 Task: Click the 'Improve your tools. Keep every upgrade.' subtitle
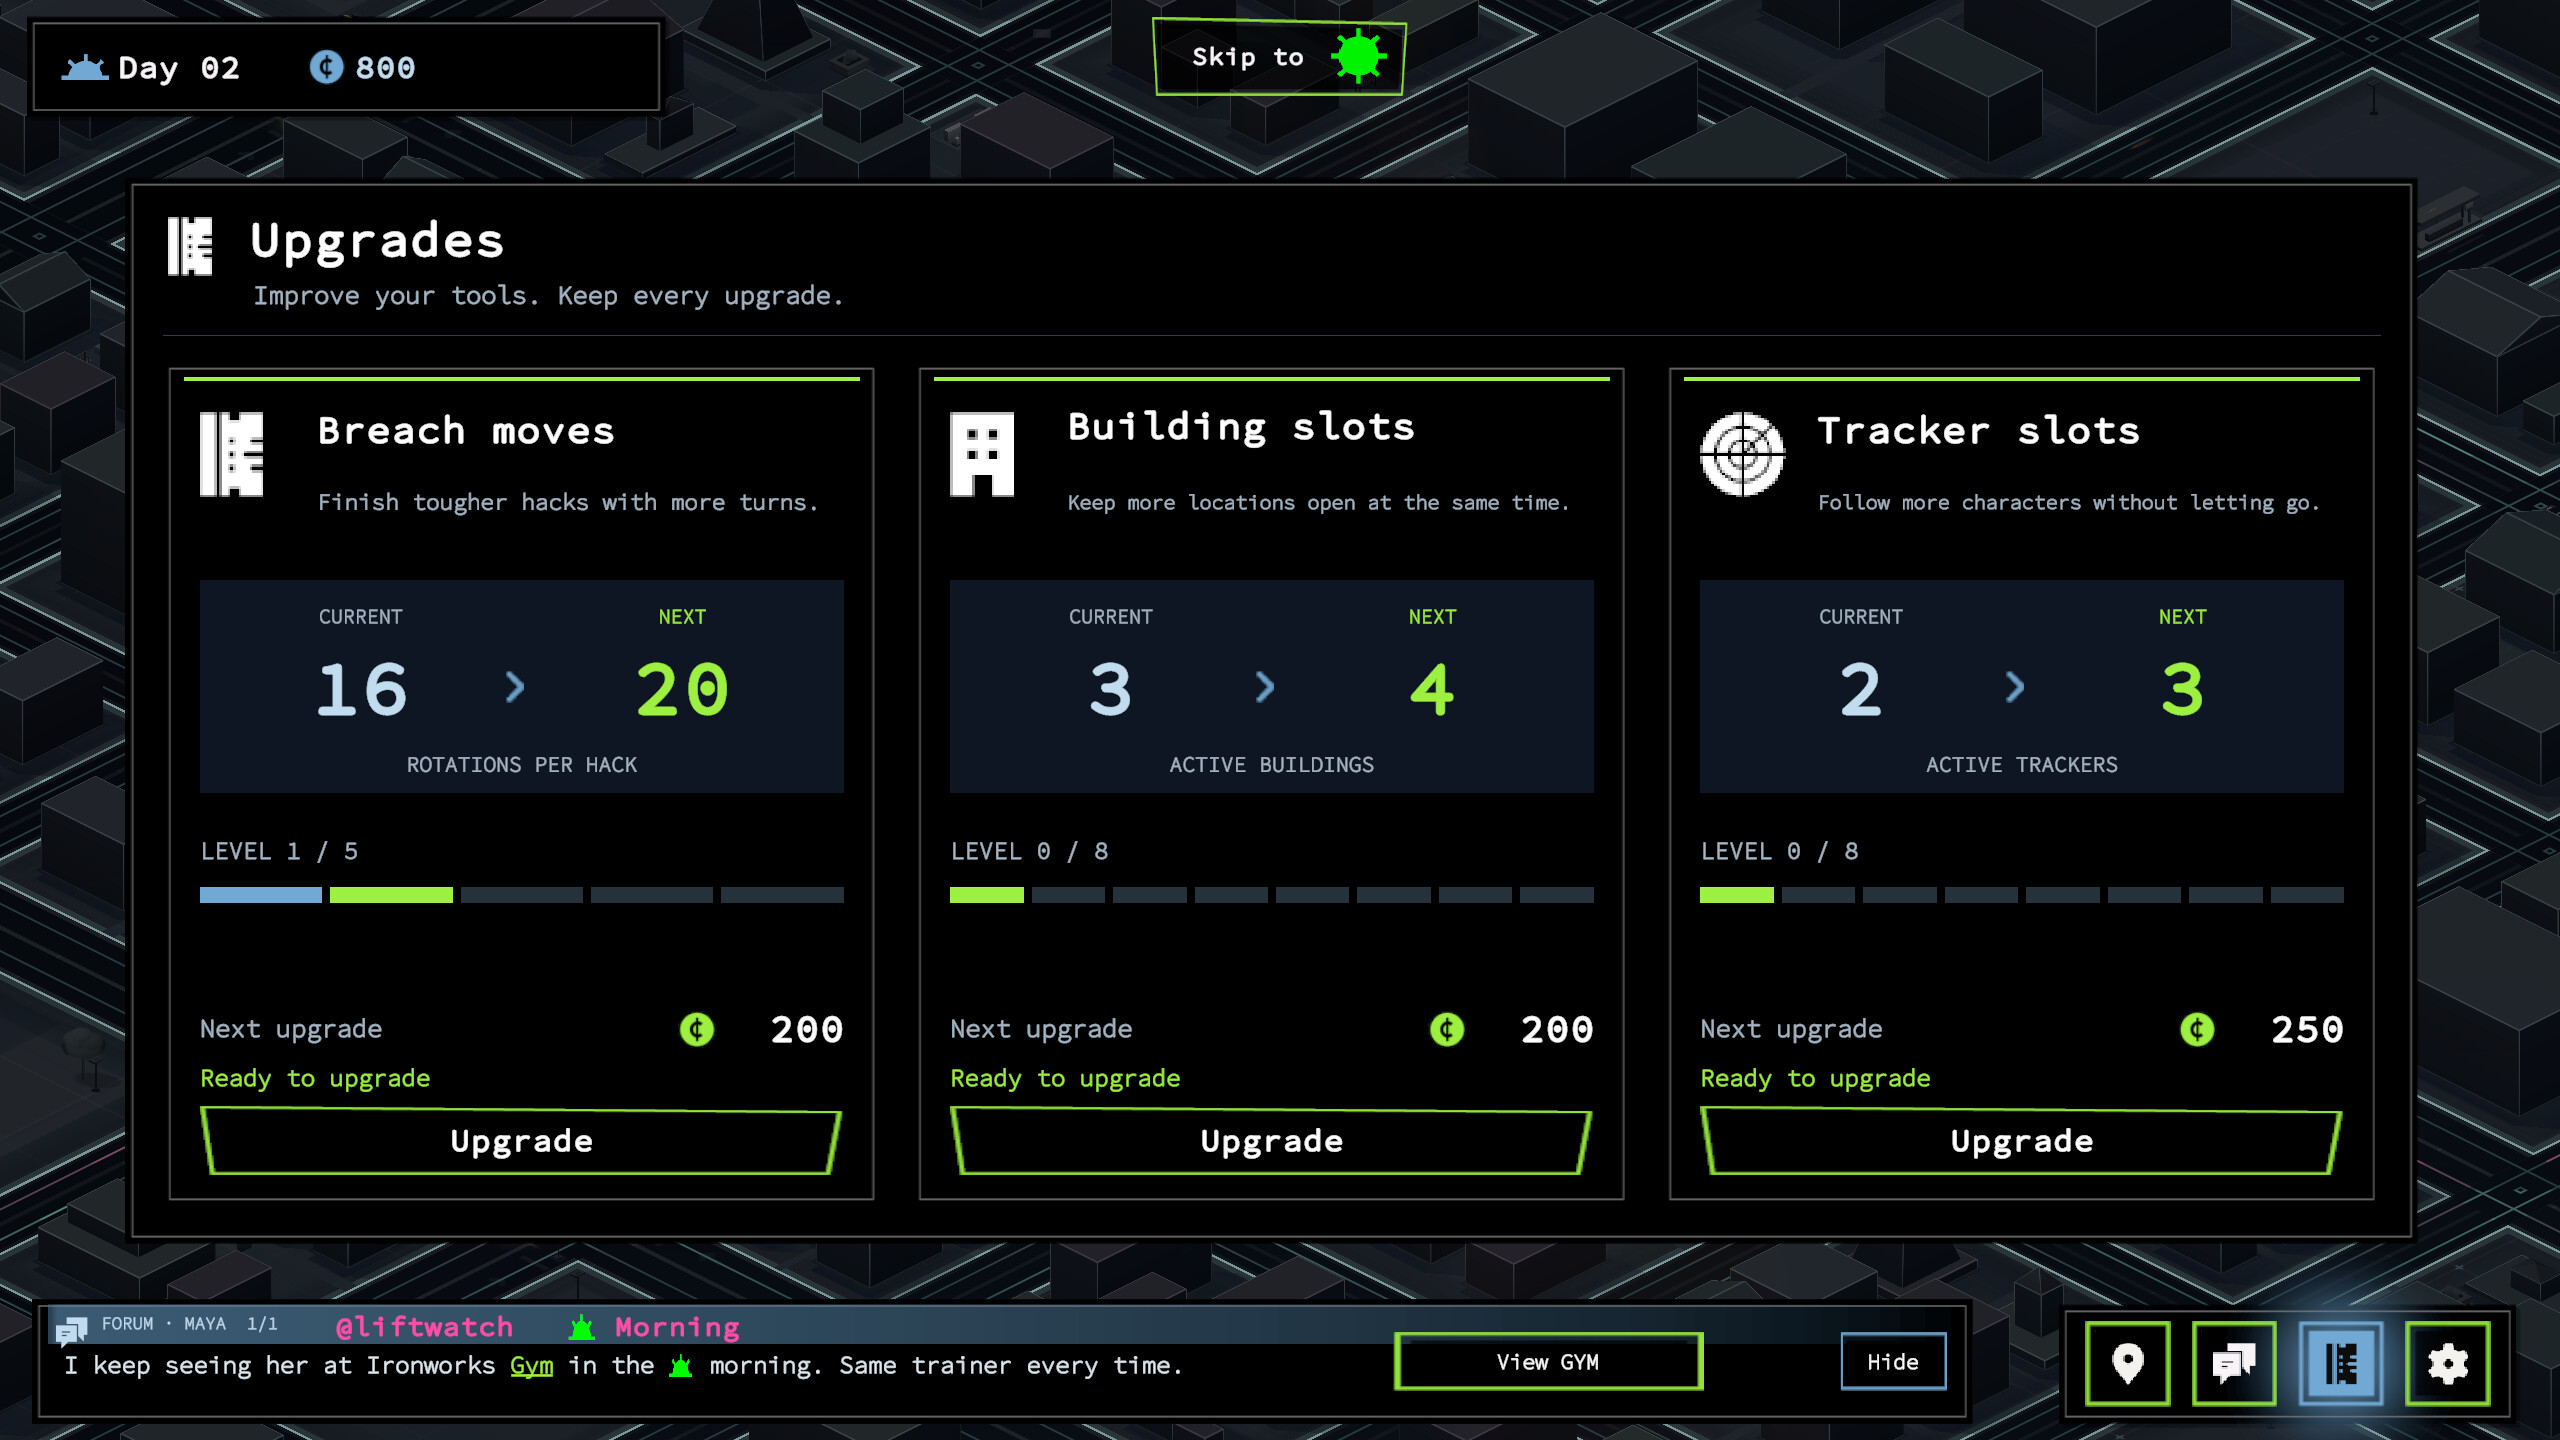(x=548, y=296)
